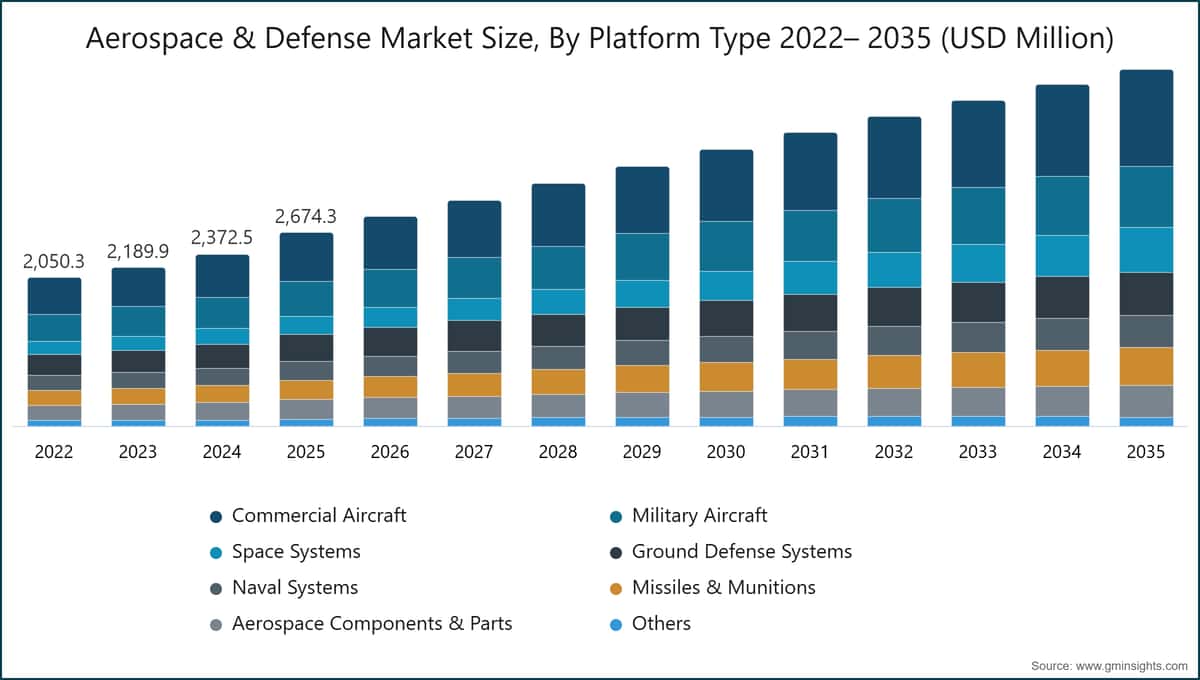The width and height of the screenshot is (1200, 680).
Task: Click the 2032 x-axis year label
Action: coord(894,452)
